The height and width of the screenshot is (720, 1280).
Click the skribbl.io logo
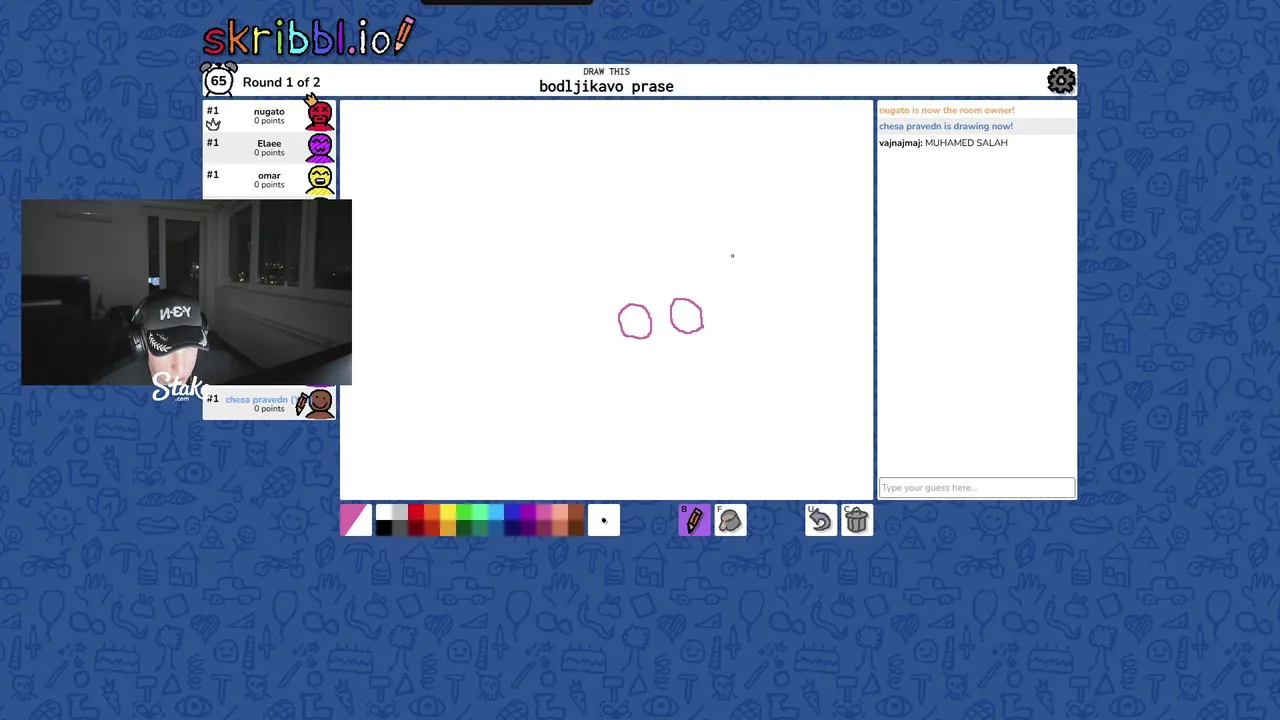pos(308,38)
